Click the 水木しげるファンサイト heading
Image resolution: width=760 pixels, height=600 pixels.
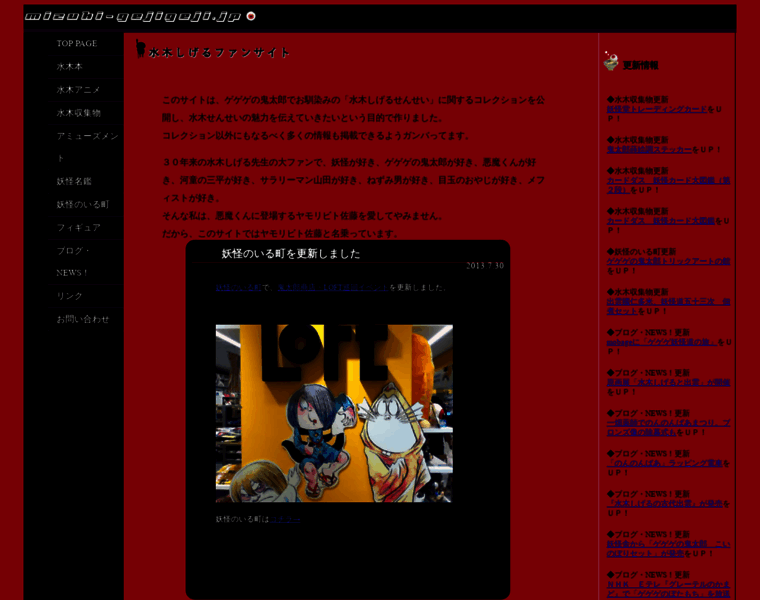pos(219,53)
